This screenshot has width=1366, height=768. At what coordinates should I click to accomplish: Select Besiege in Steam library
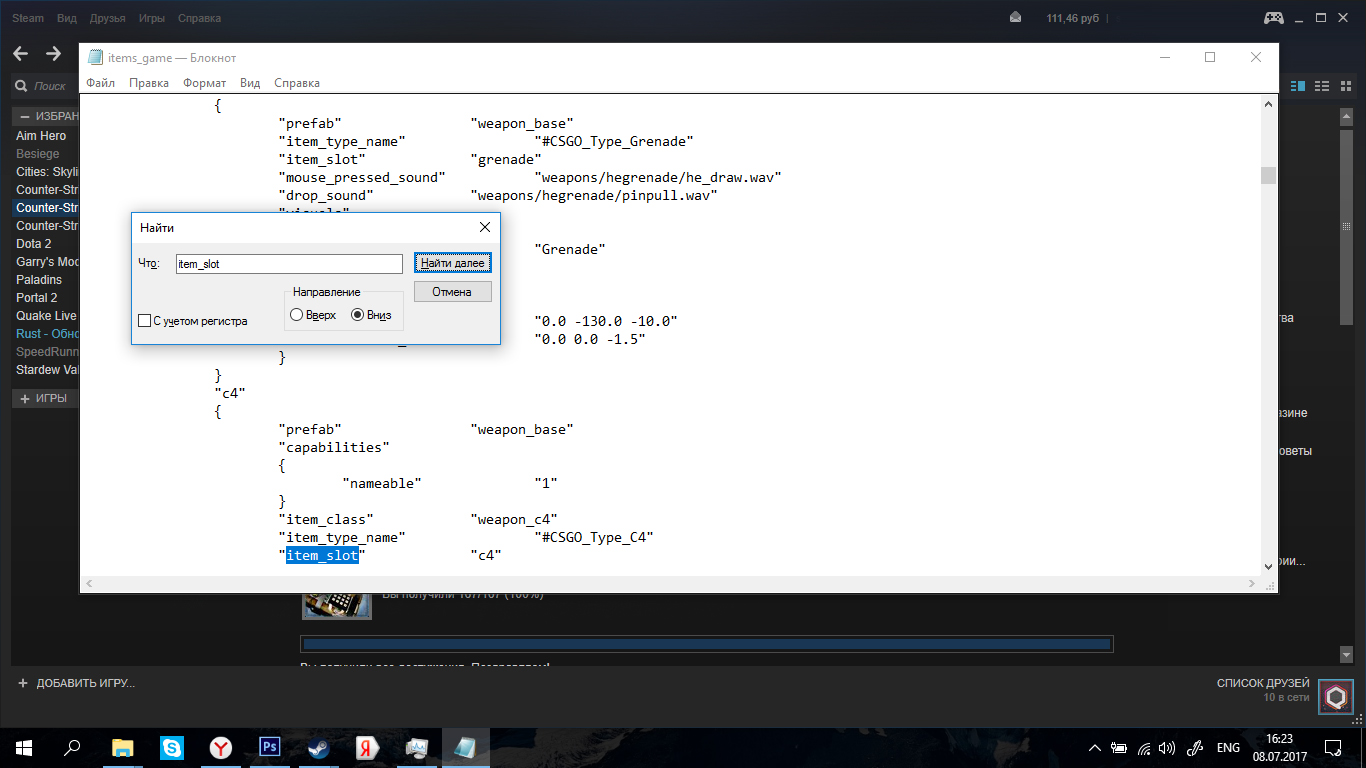(38, 154)
